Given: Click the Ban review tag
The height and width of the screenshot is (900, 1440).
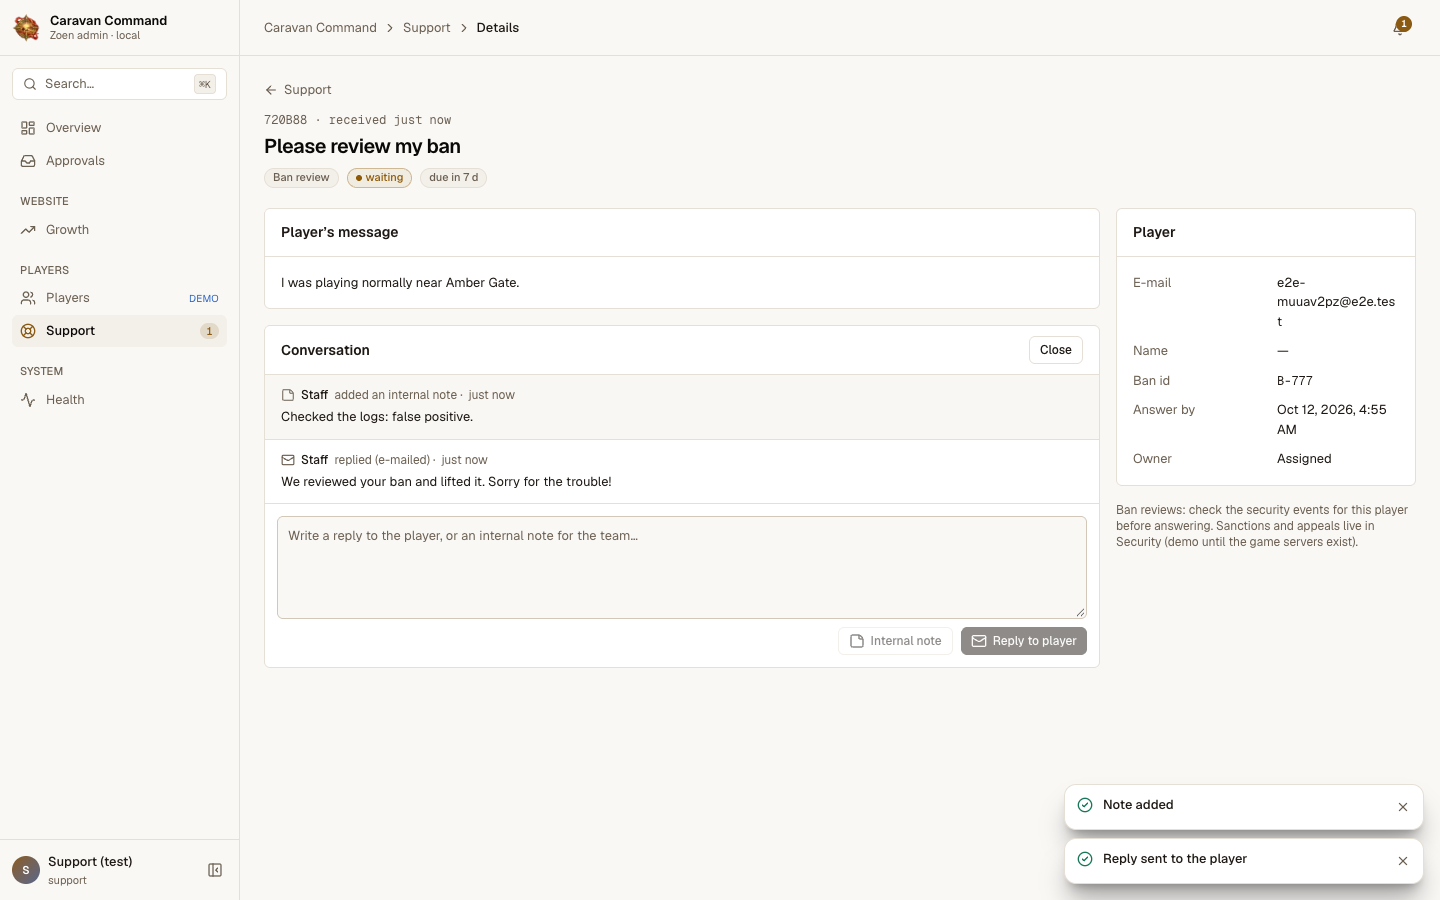Looking at the screenshot, I should pos(301,178).
